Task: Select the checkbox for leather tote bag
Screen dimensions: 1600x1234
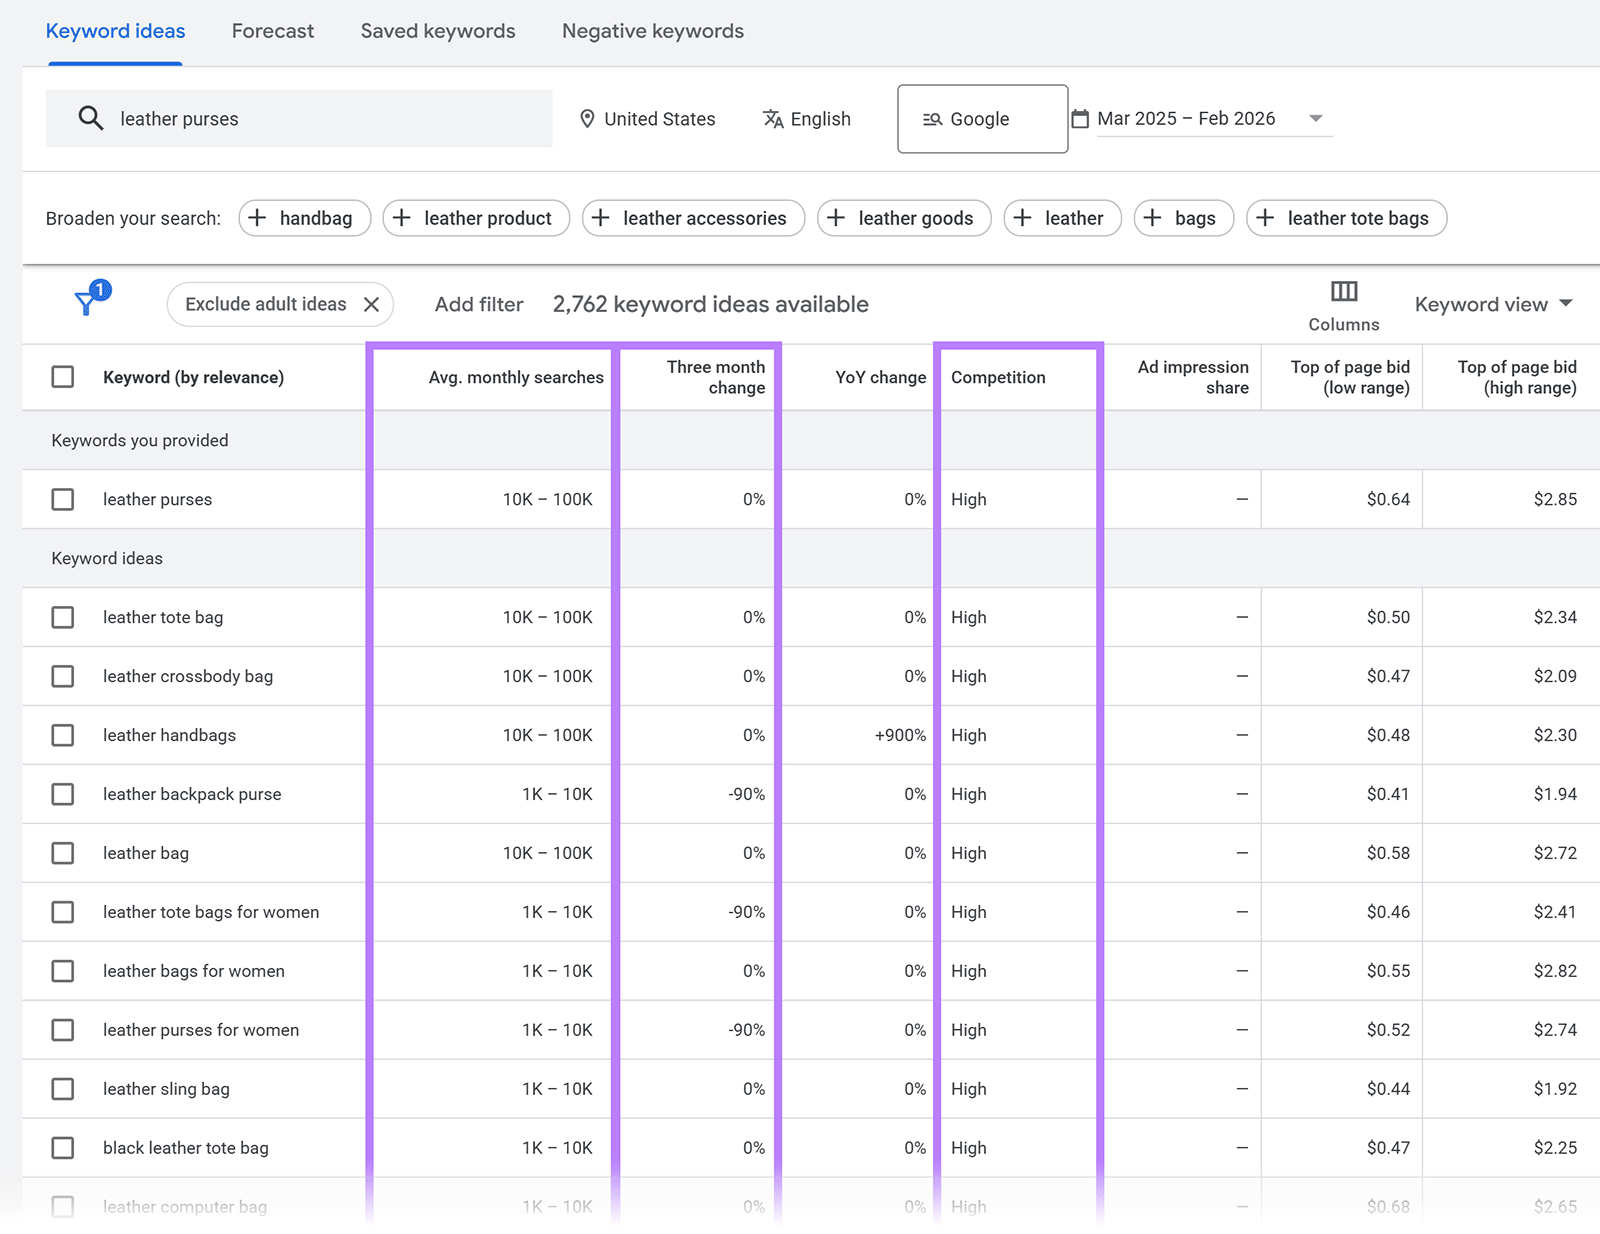Action: pyautogui.click(x=63, y=617)
